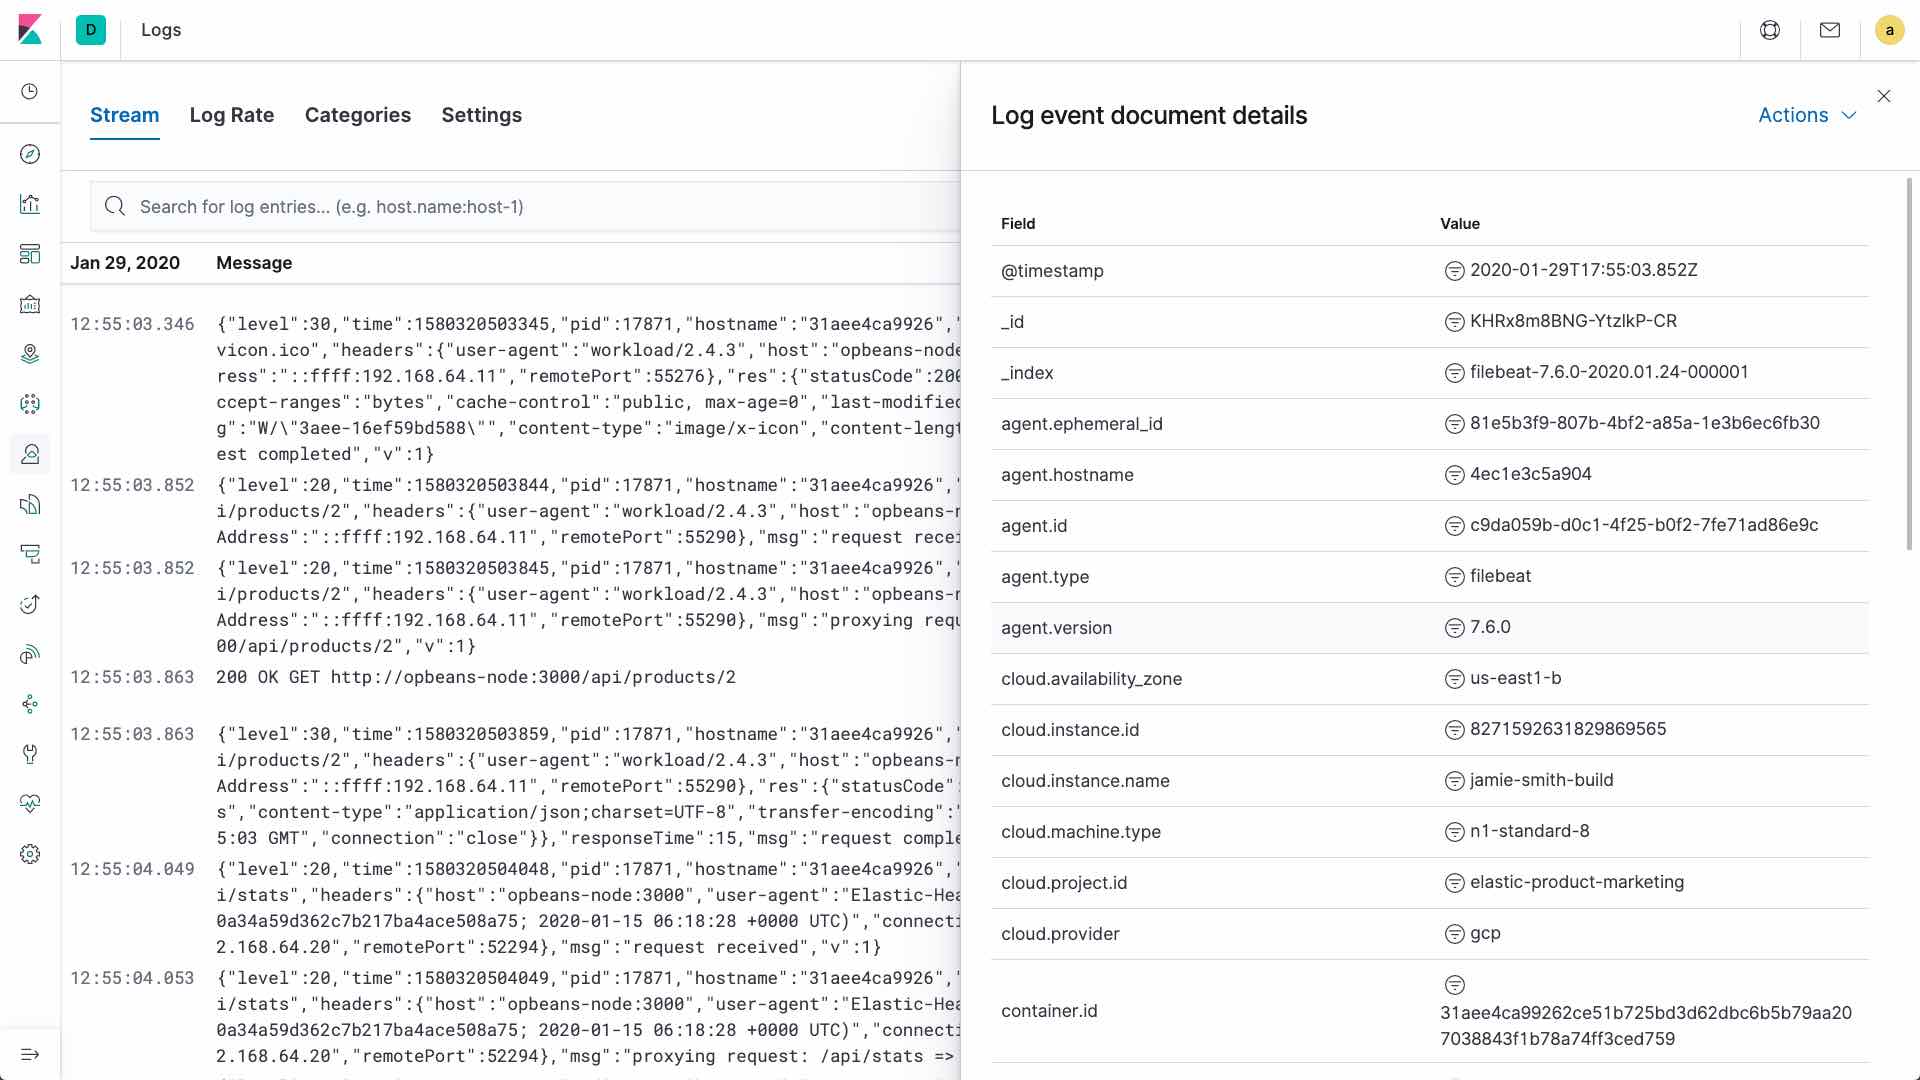Open the Uptime app from the sidebar
Viewport: 1920px width, 1080px height.
[x=29, y=604]
